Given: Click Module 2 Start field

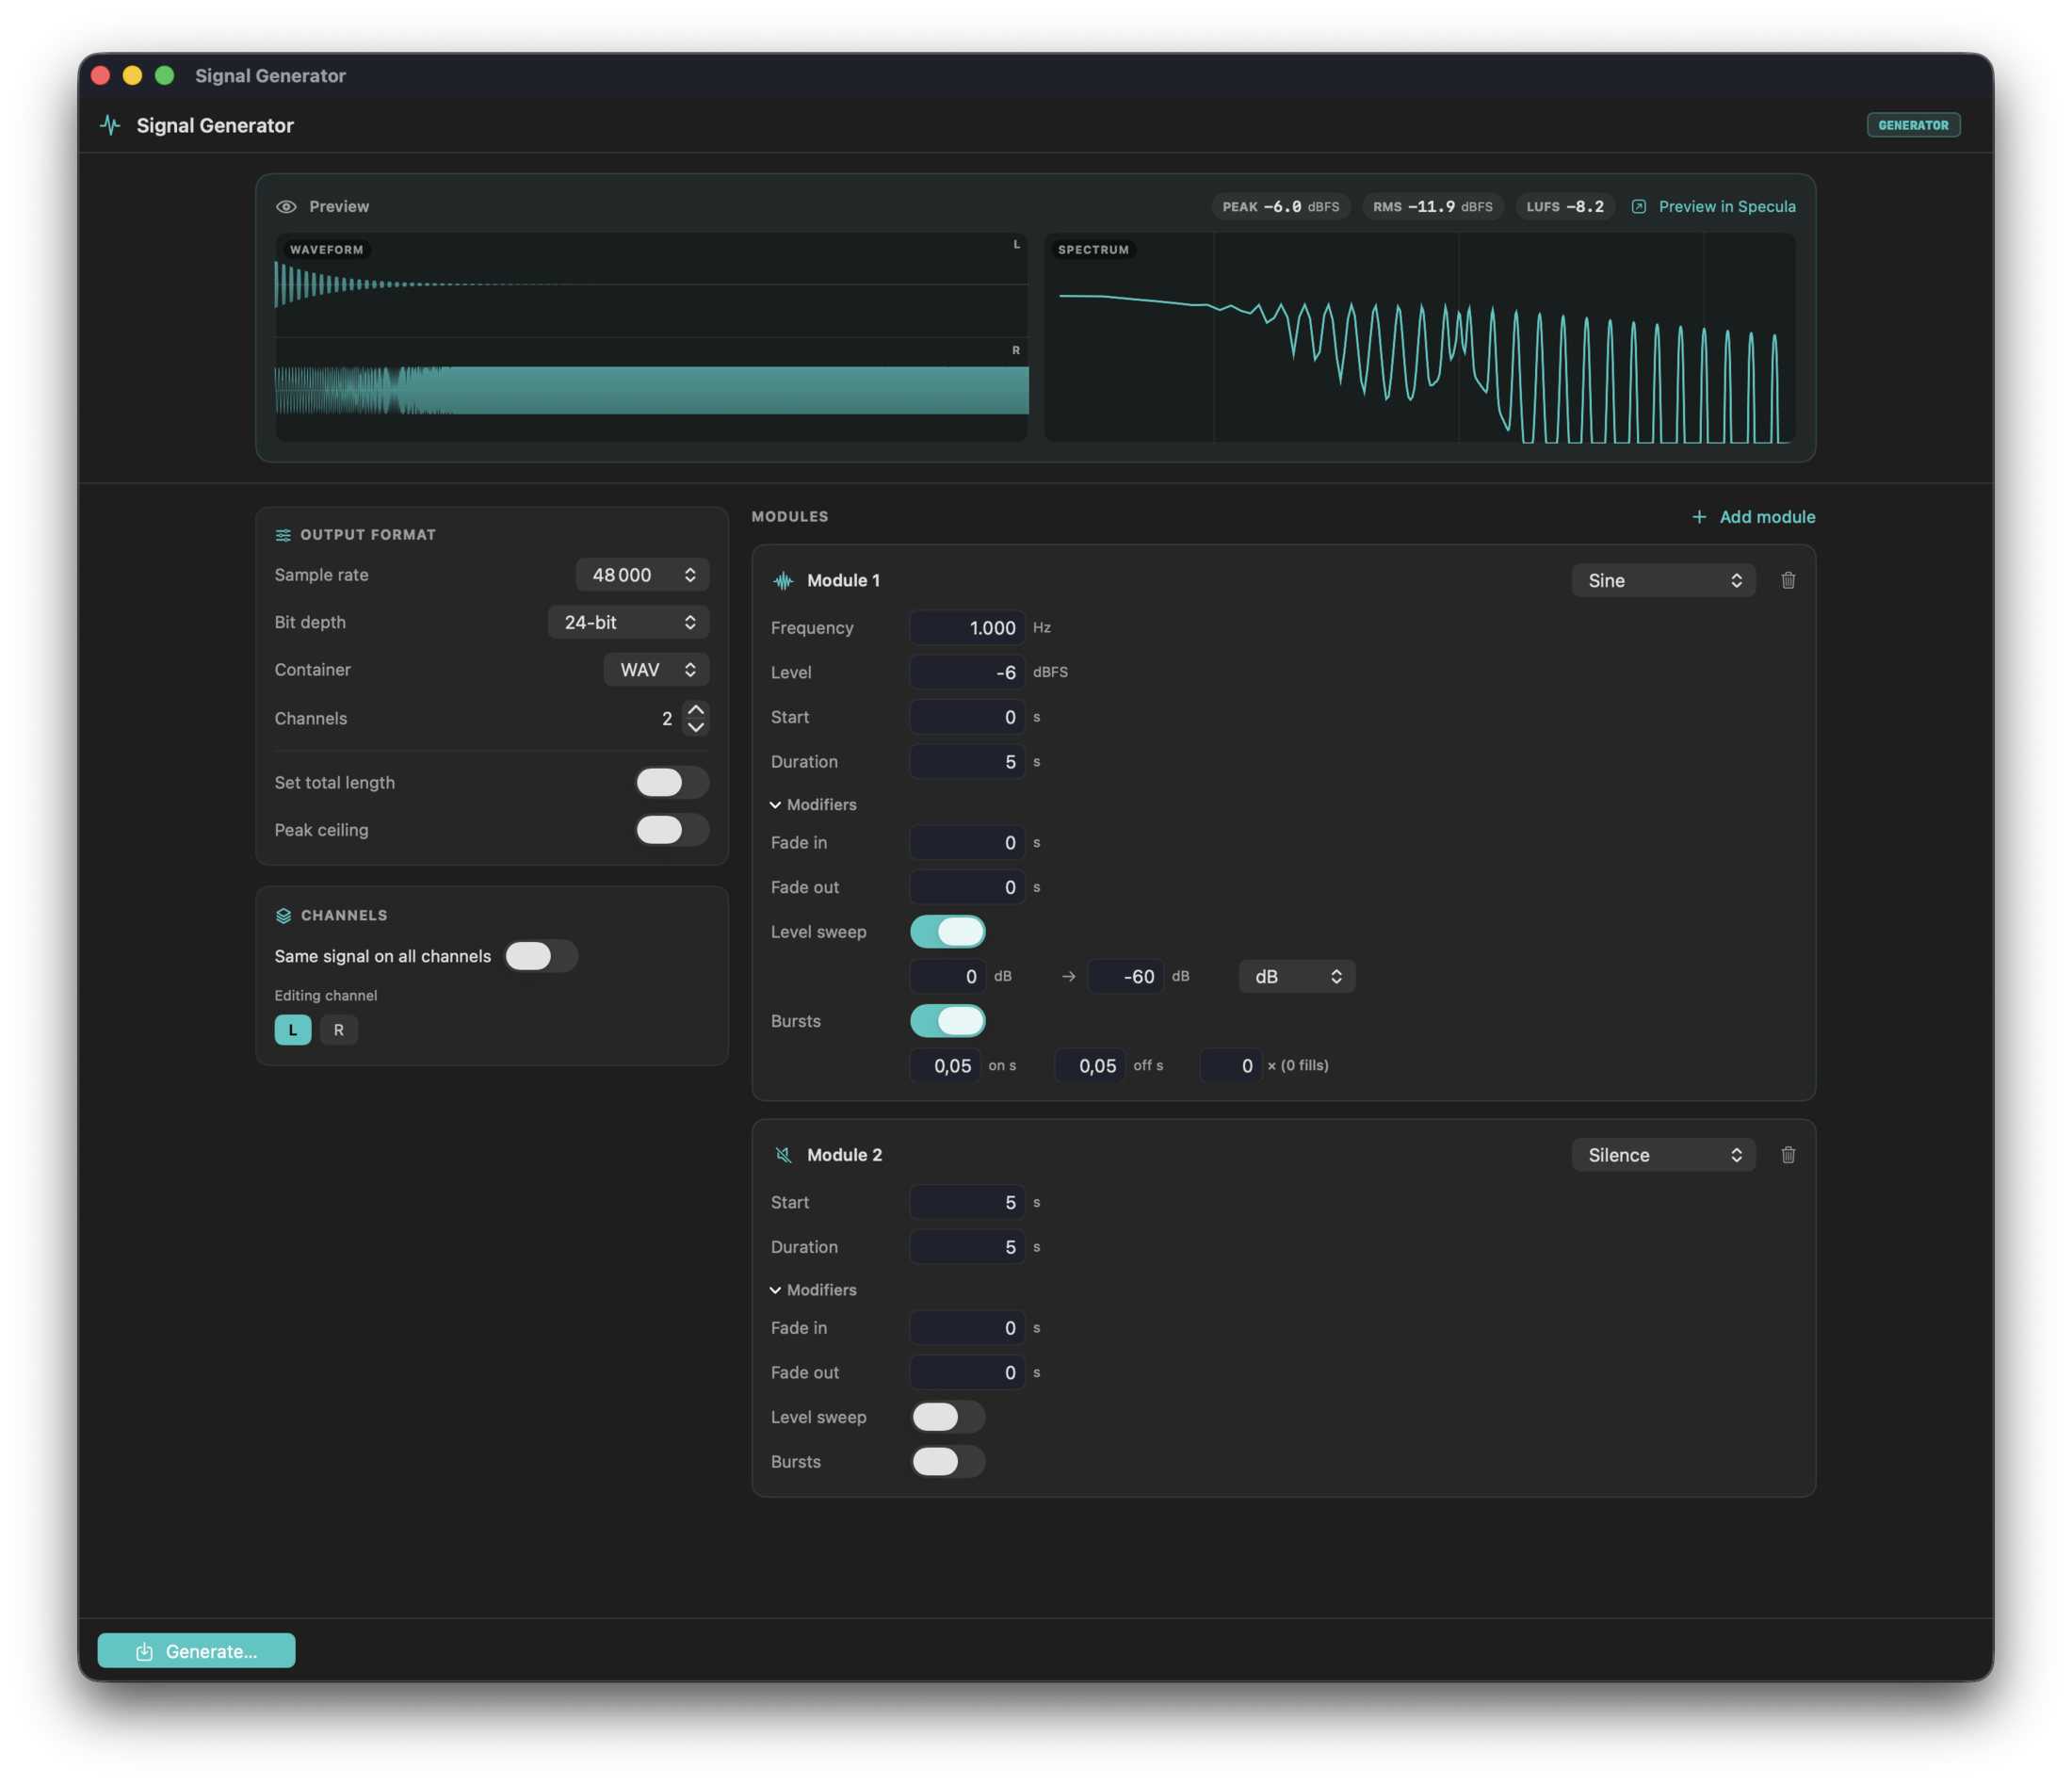Looking at the screenshot, I should pyautogui.click(x=967, y=1203).
